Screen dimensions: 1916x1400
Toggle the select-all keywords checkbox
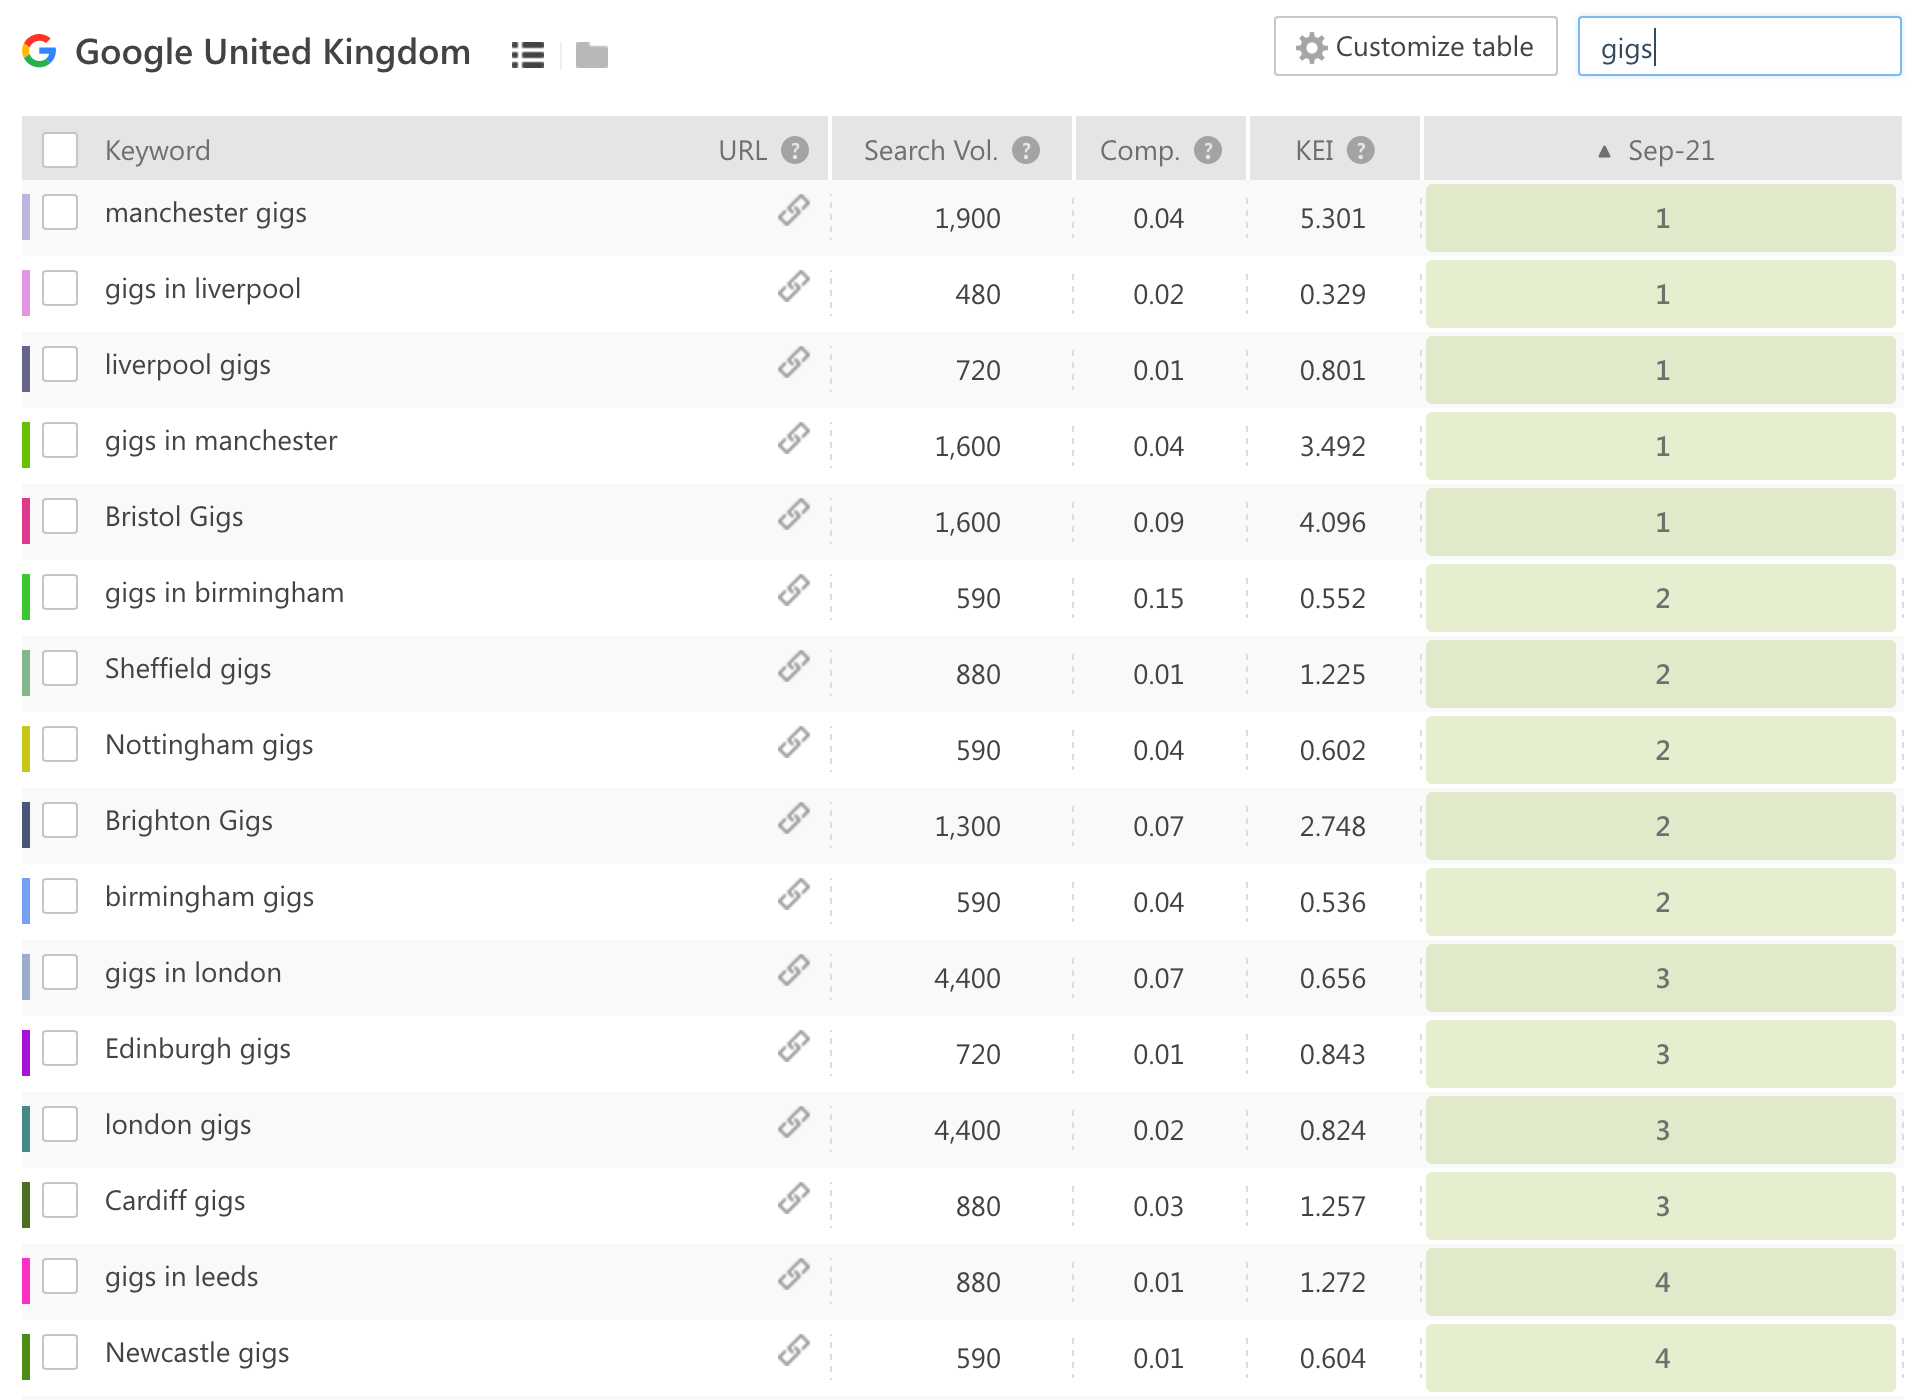60,150
